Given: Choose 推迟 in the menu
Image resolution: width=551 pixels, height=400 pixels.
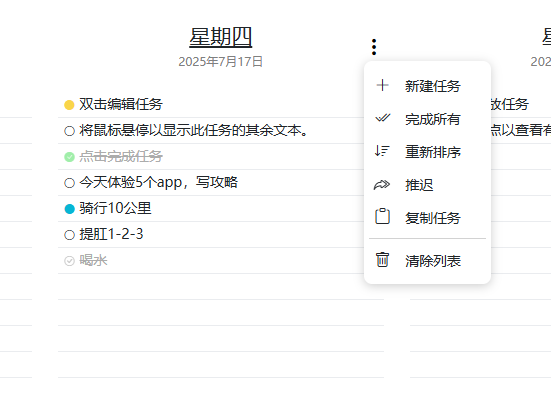Looking at the screenshot, I should [x=427, y=185].
